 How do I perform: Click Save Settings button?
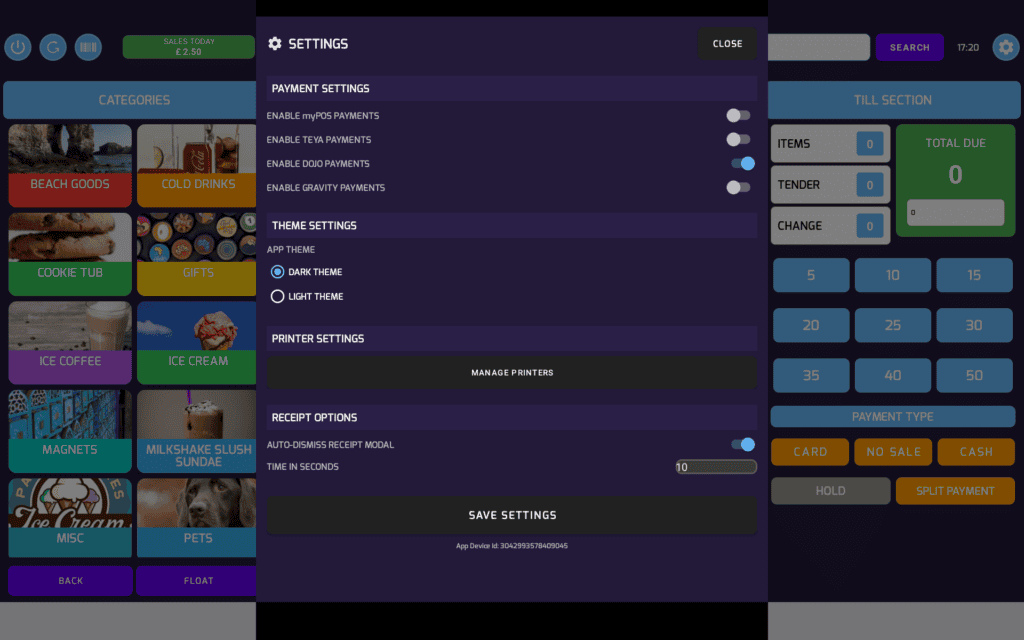[x=512, y=515]
